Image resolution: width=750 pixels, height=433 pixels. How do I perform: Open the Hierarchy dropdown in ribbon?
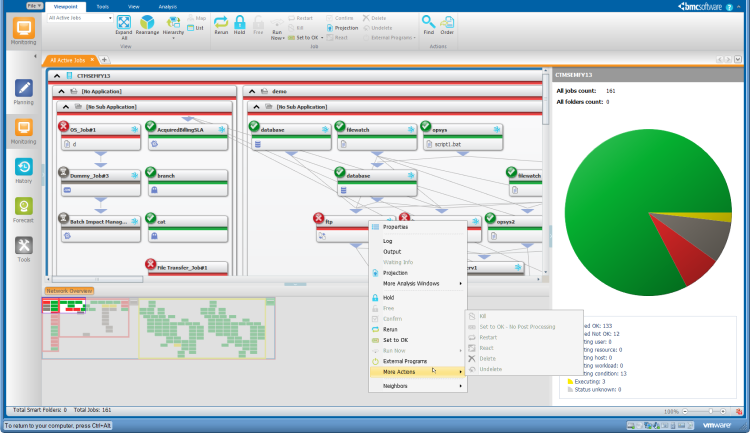click(x=173, y=25)
